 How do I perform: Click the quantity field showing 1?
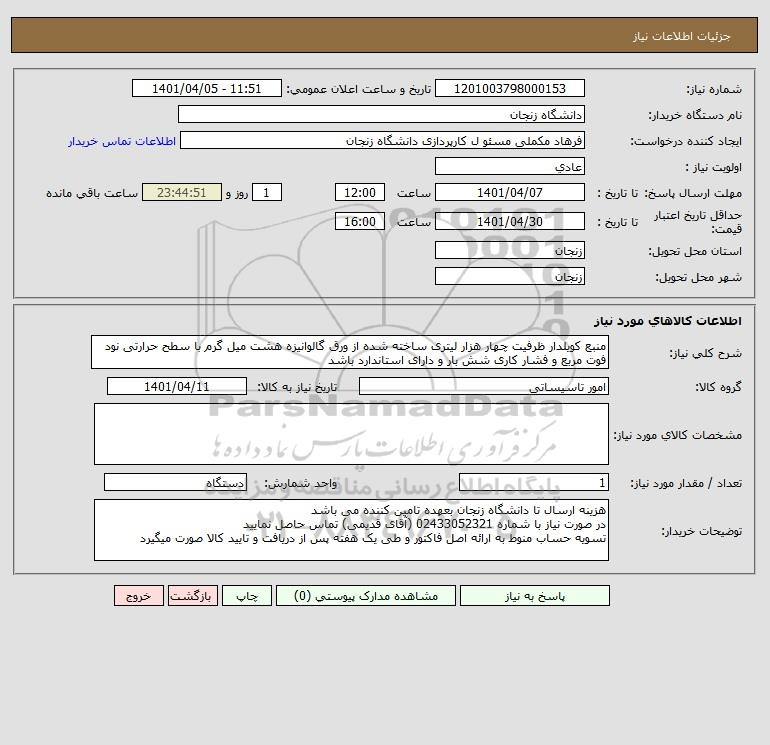534,483
